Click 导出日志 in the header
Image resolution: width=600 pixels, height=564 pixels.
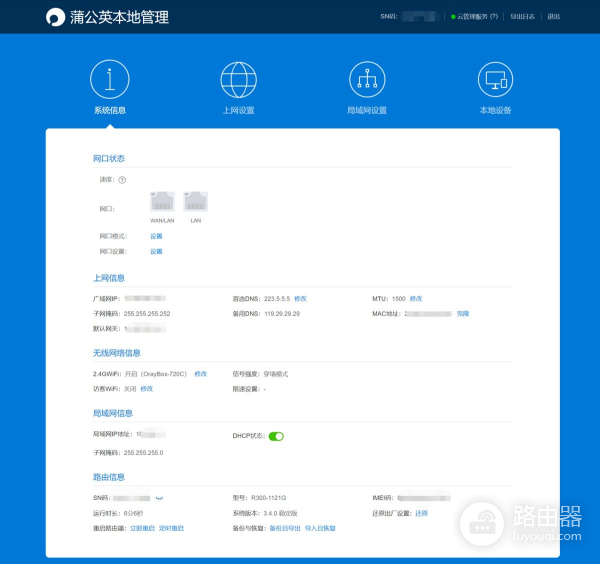[x=522, y=16]
